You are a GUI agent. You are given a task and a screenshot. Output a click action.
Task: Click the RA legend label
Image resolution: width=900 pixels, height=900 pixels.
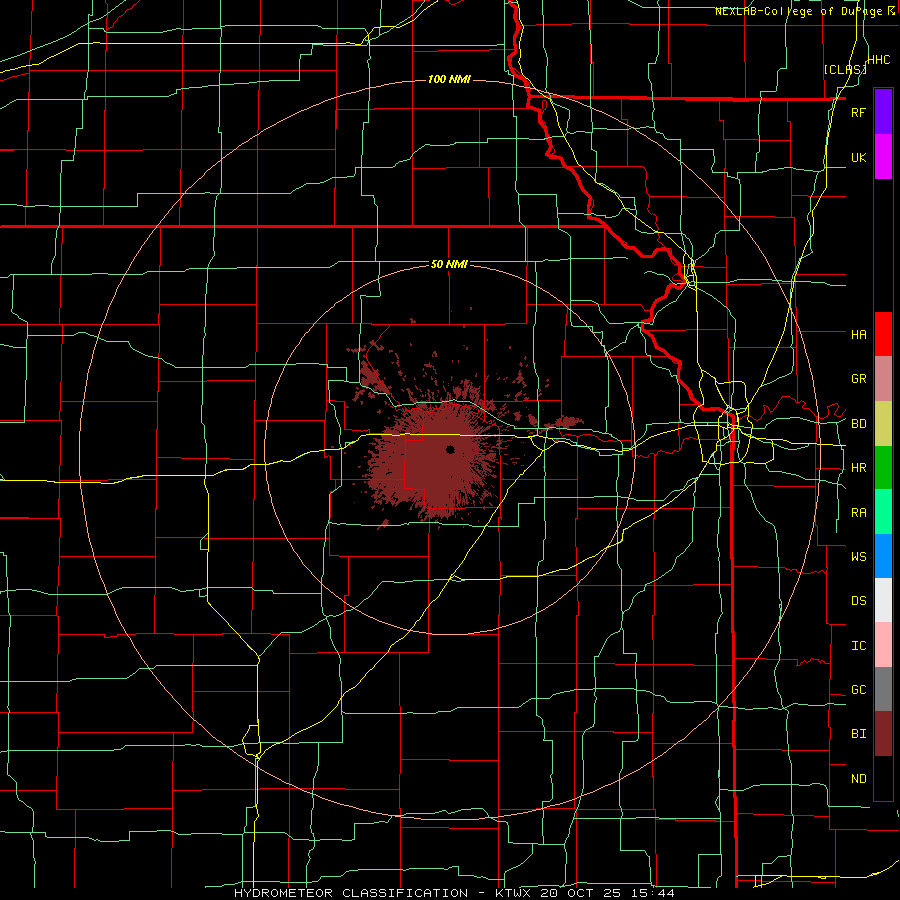858,513
